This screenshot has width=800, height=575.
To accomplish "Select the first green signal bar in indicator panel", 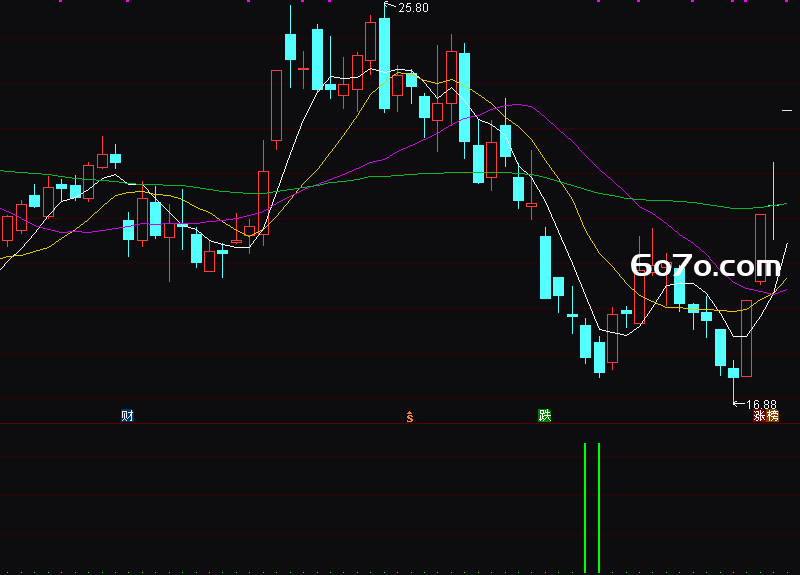I will pyautogui.click(x=585, y=508).
